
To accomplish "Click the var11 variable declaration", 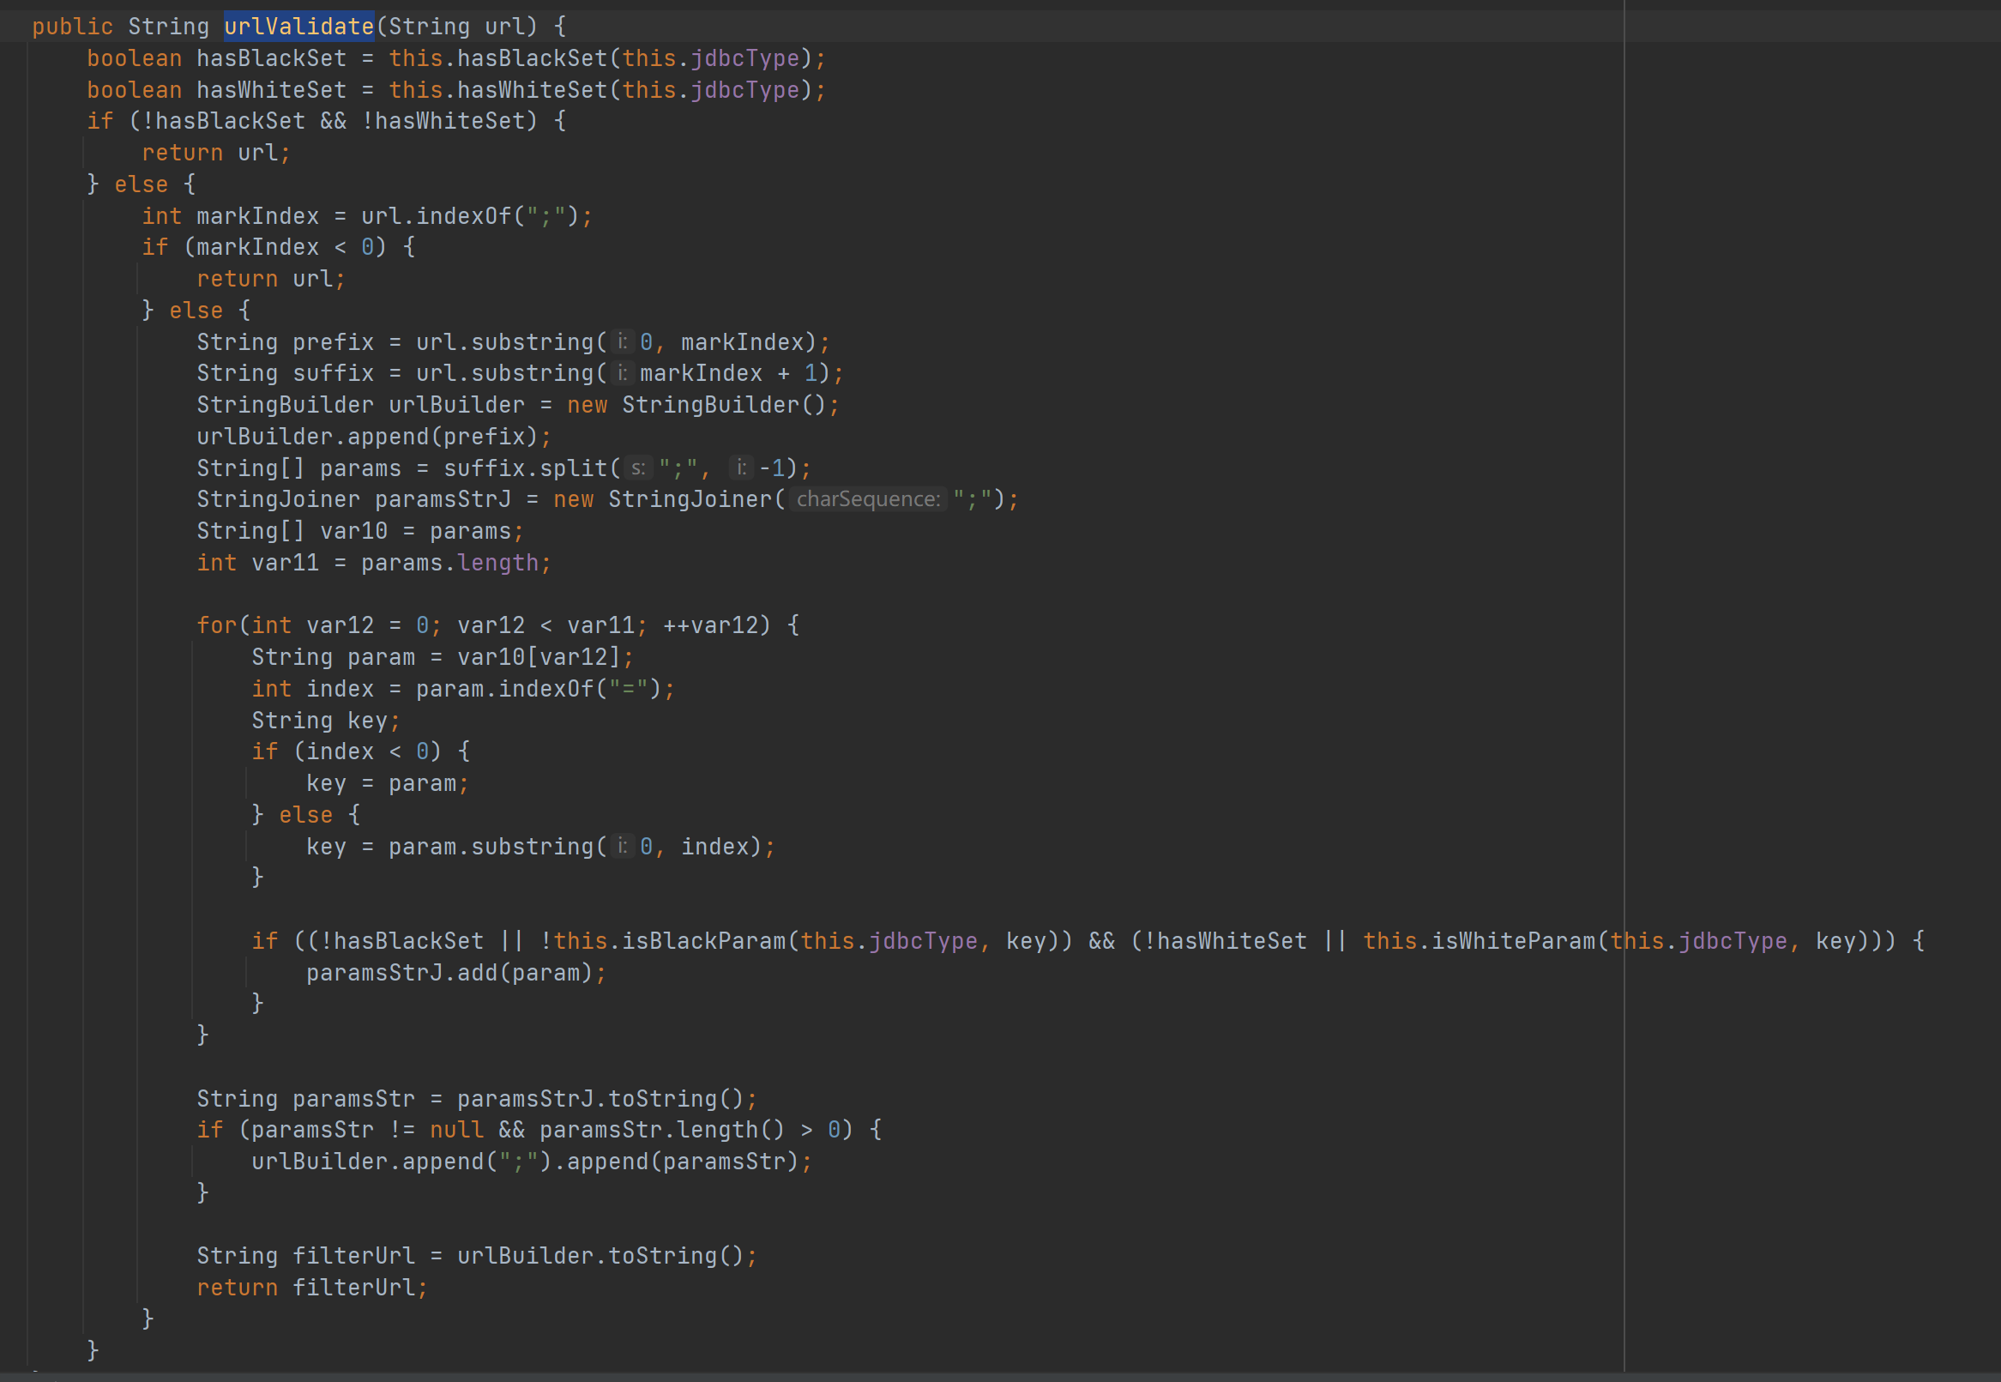I will [x=285, y=563].
